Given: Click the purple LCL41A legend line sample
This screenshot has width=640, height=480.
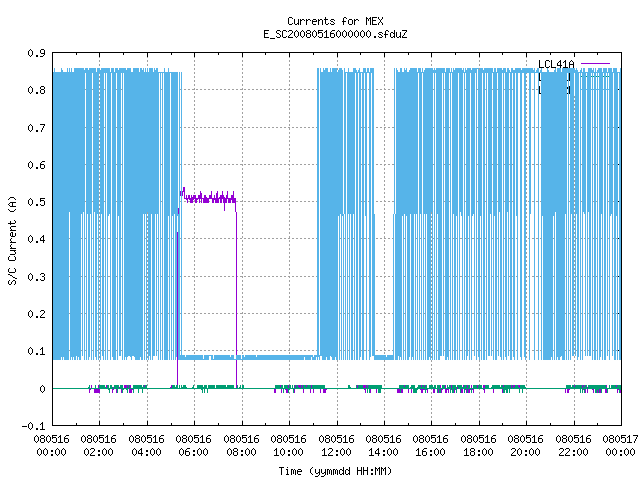Looking at the screenshot, I should 595,64.
